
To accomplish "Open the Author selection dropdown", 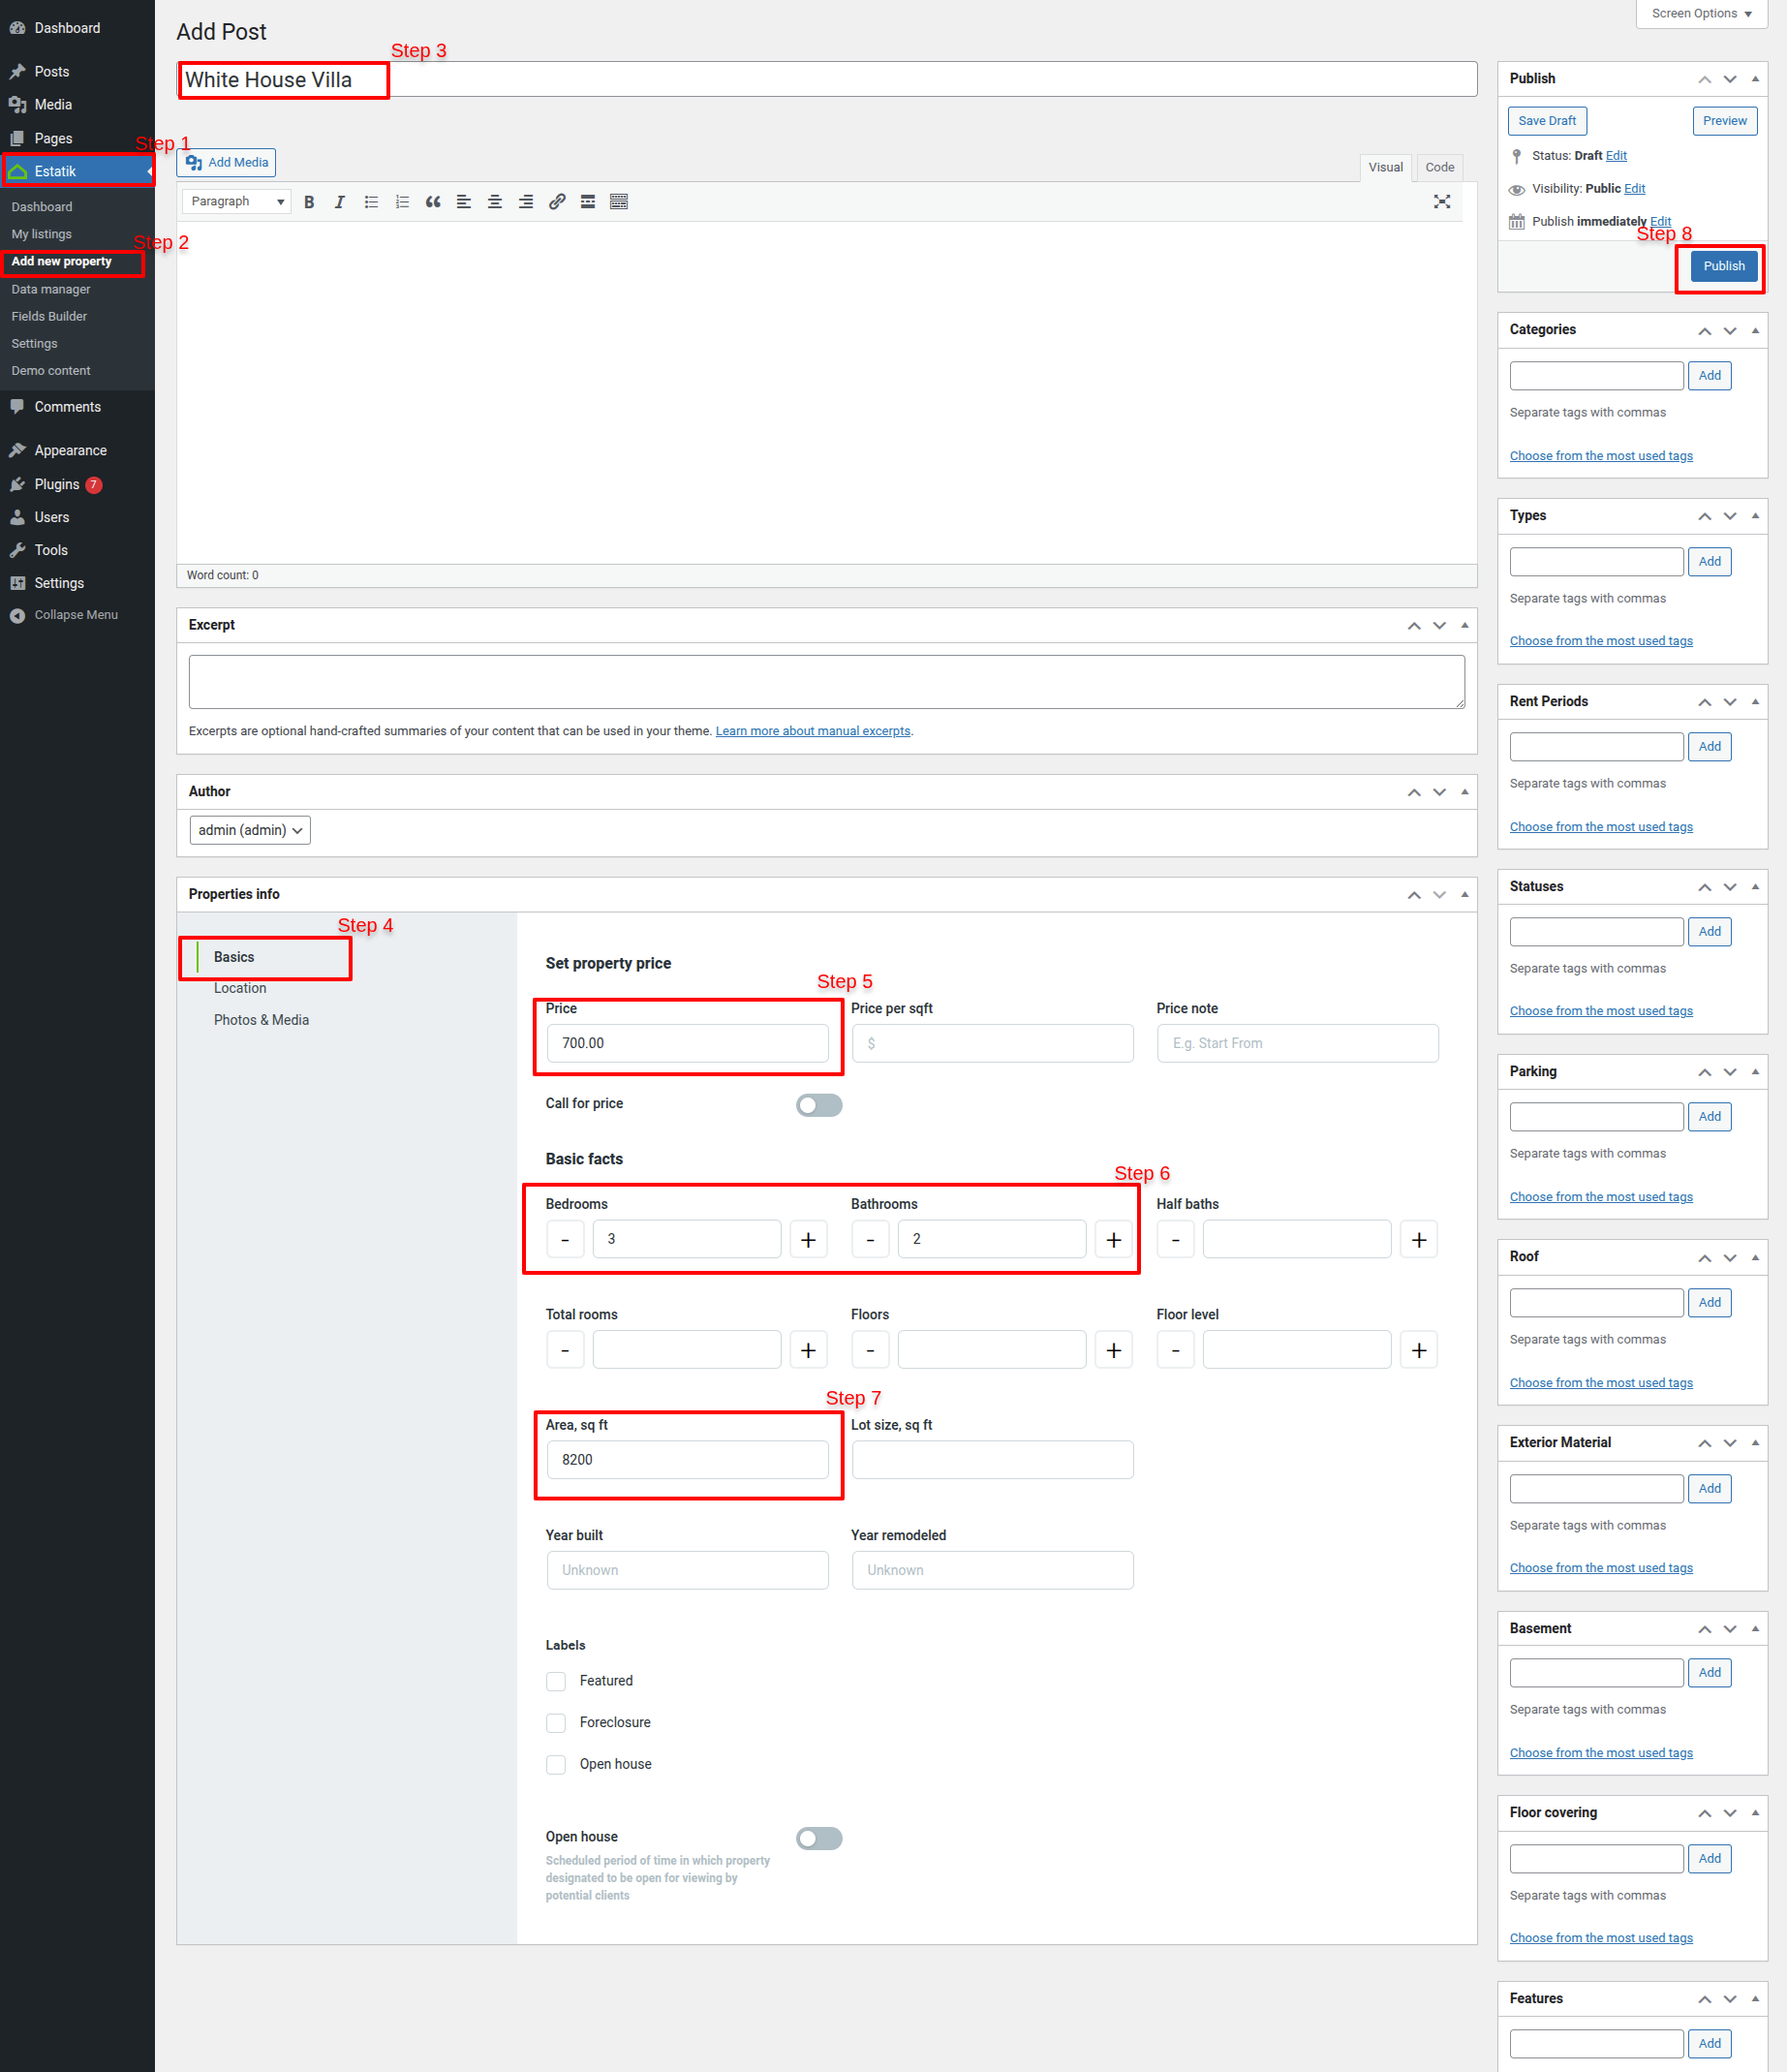I will [250, 830].
